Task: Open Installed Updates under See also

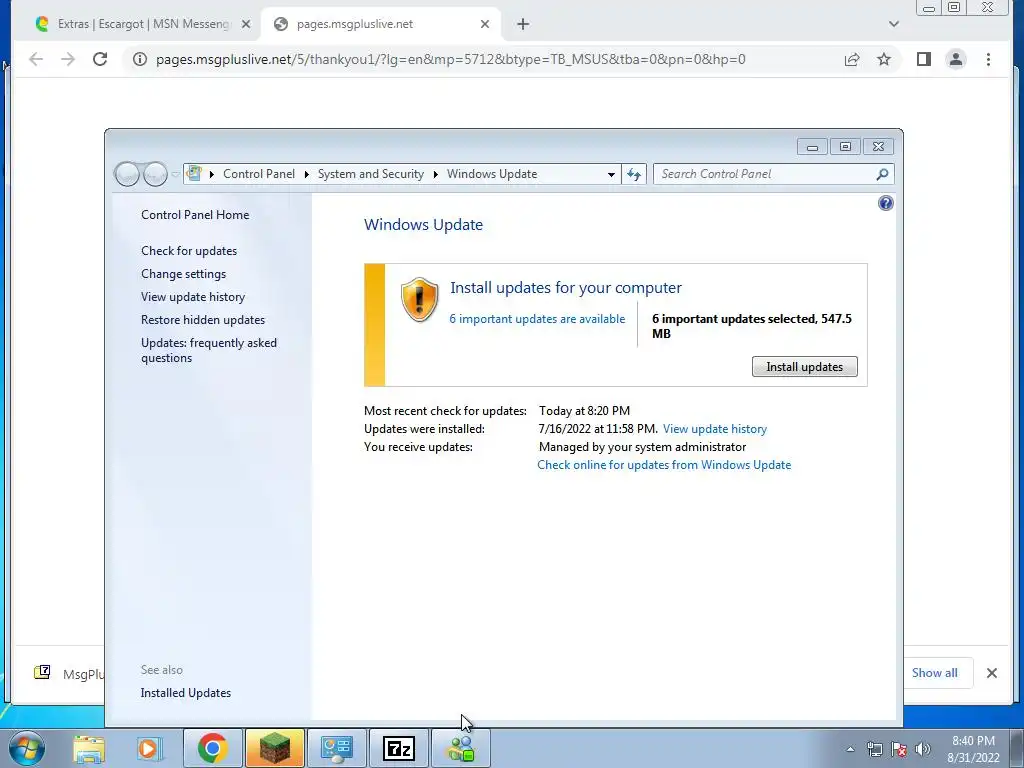Action: pos(185,693)
